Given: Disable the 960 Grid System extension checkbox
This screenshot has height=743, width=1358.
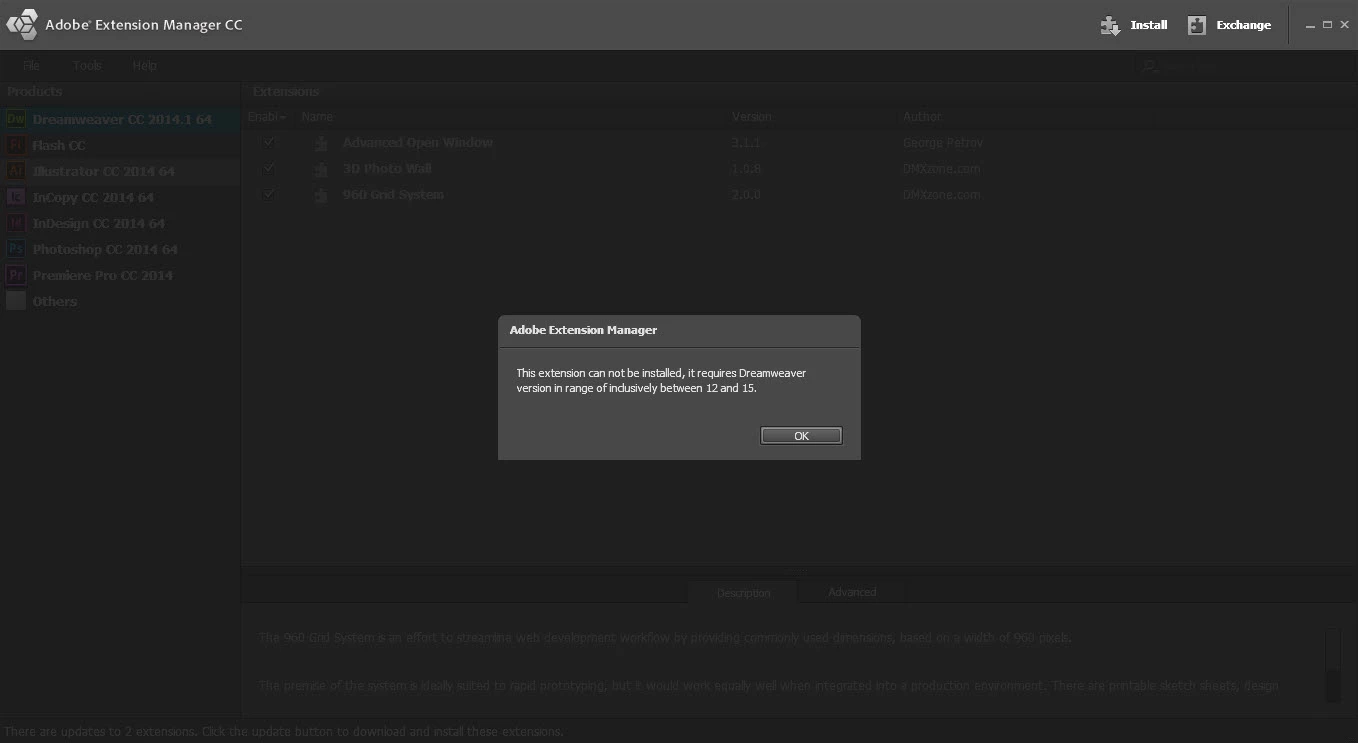Looking at the screenshot, I should coord(268,195).
